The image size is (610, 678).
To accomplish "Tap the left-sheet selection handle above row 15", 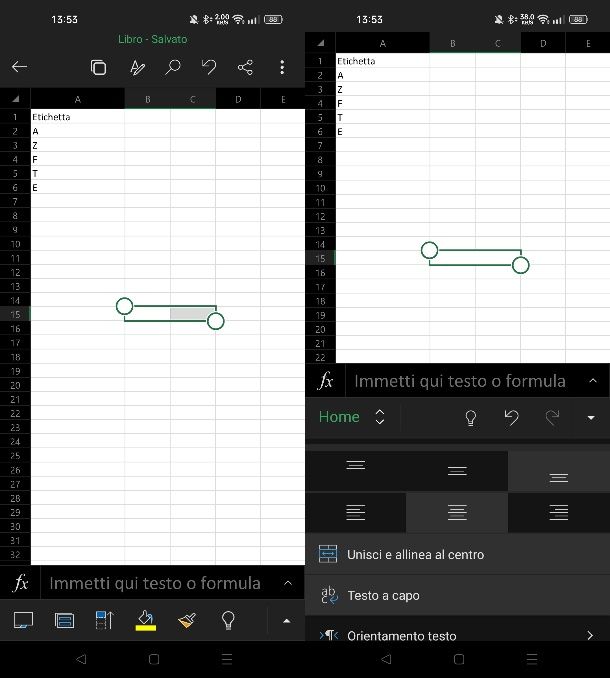I will click(x=125, y=306).
